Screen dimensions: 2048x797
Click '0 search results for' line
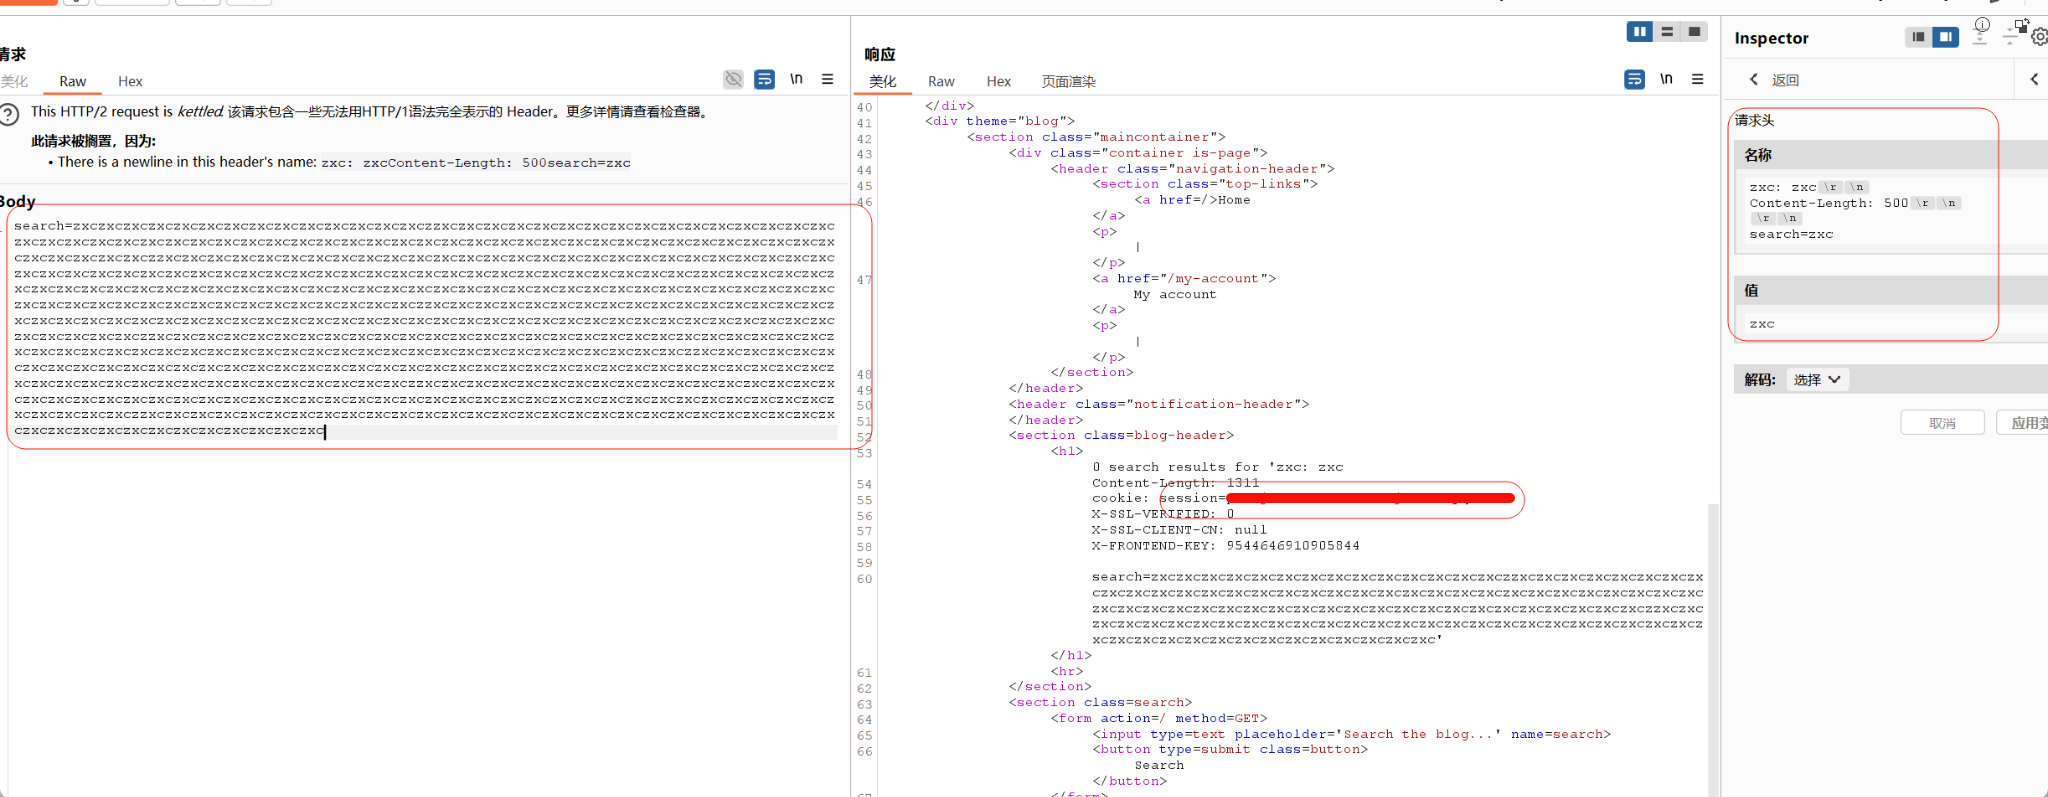click(1218, 467)
